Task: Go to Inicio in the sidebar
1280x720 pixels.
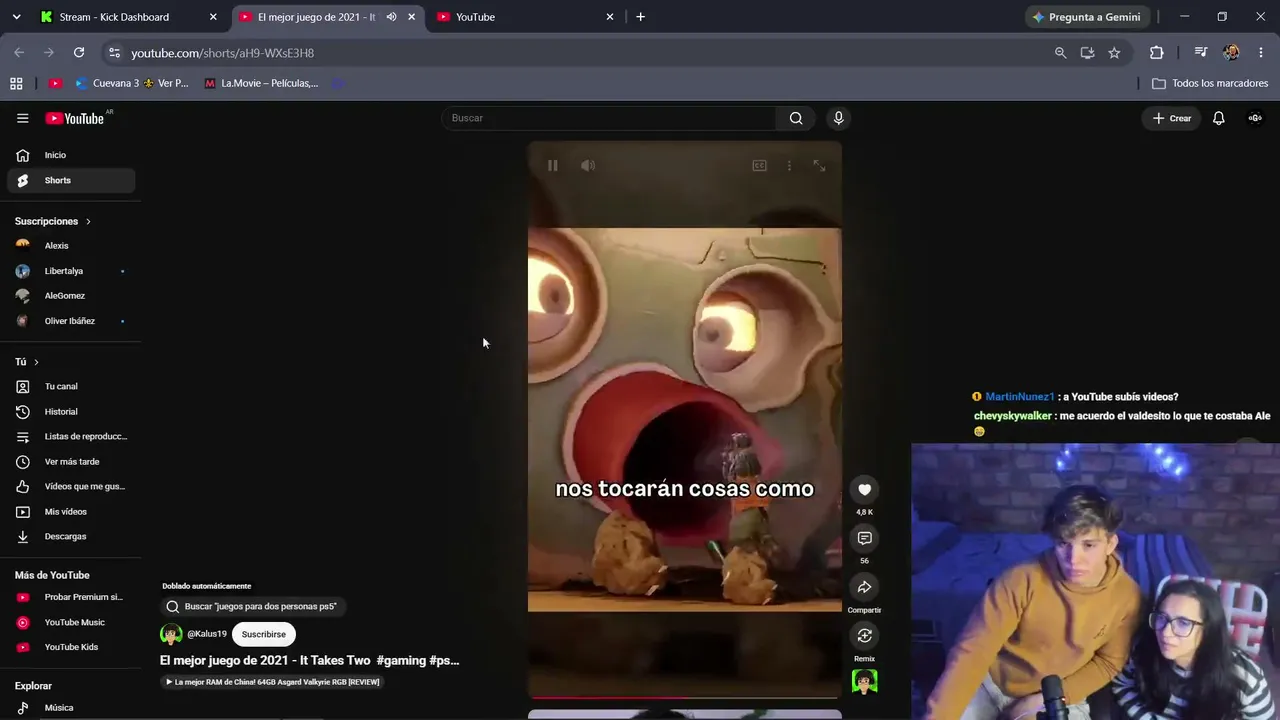Action: pyautogui.click(x=71, y=155)
